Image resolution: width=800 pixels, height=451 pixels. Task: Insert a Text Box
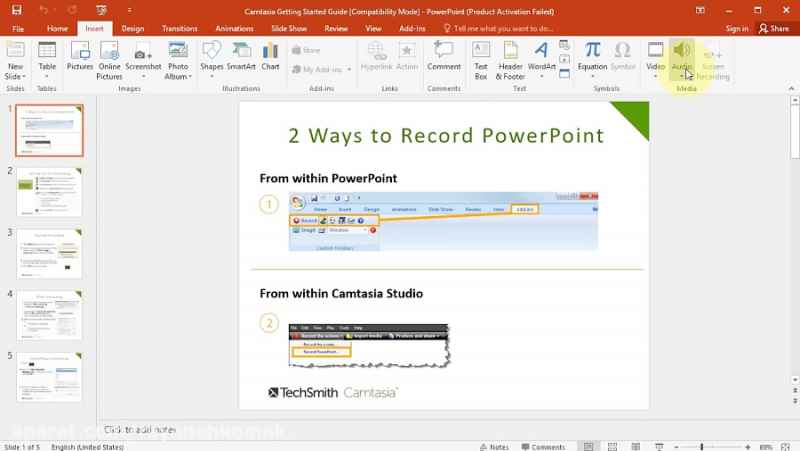point(481,61)
